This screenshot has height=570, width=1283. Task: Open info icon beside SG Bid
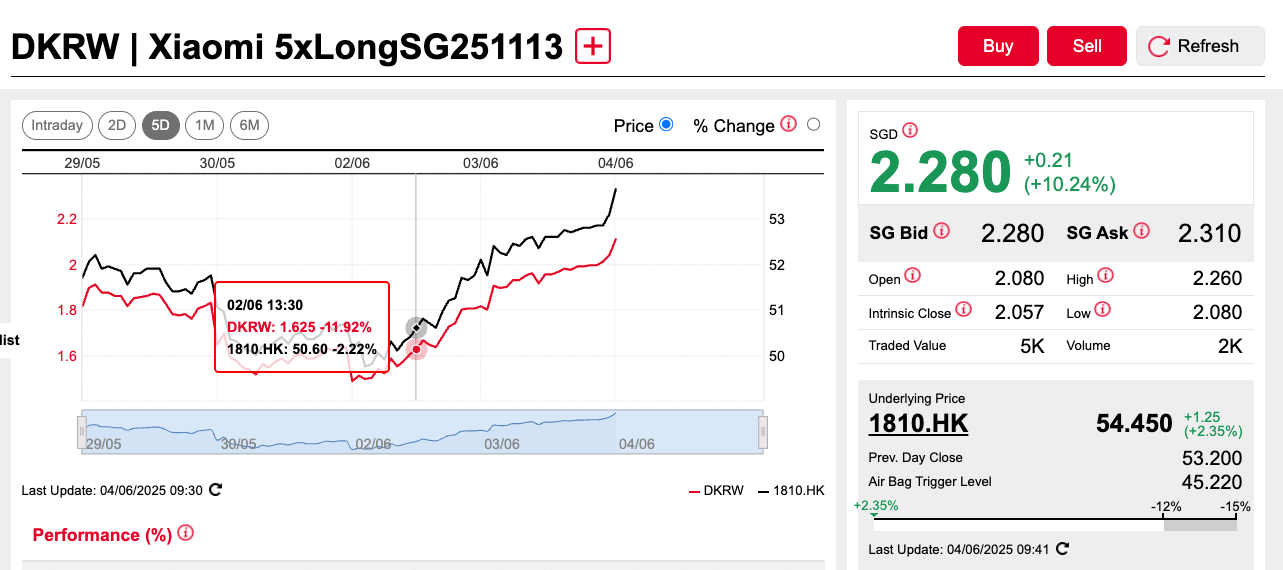941,231
